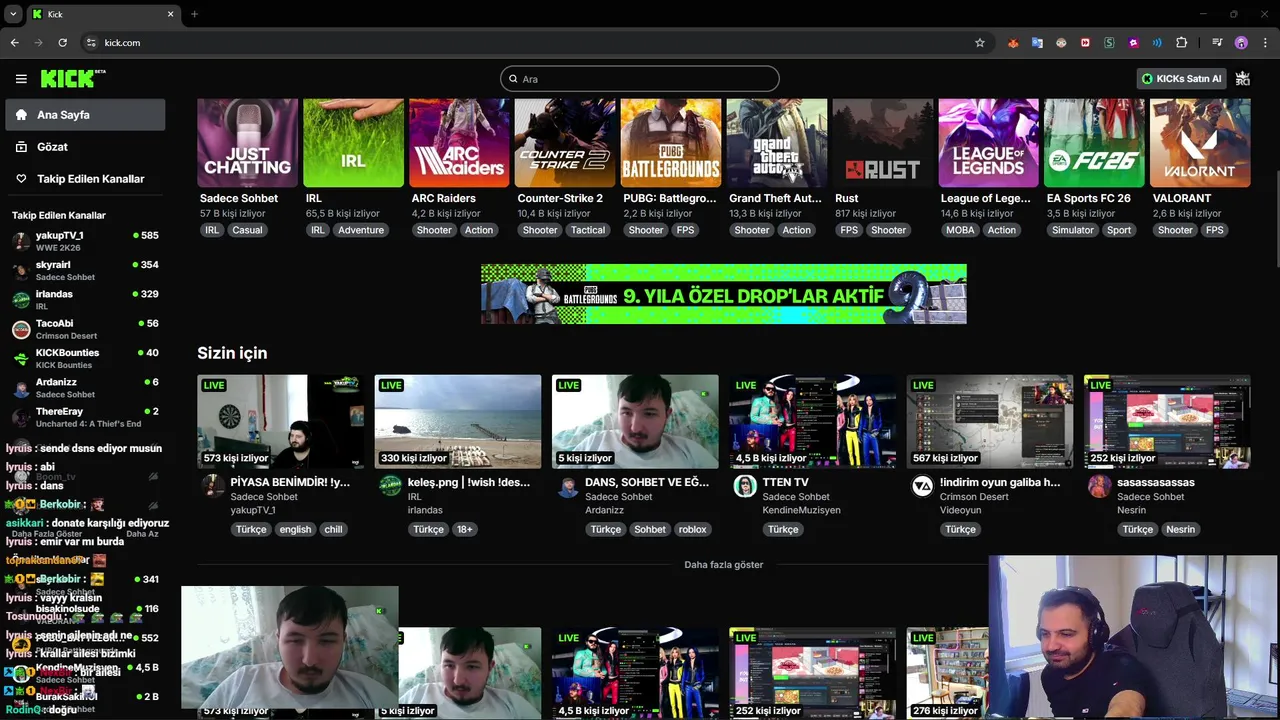Open the Gözat menu item
The image size is (1280, 720).
(x=85, y=147)
